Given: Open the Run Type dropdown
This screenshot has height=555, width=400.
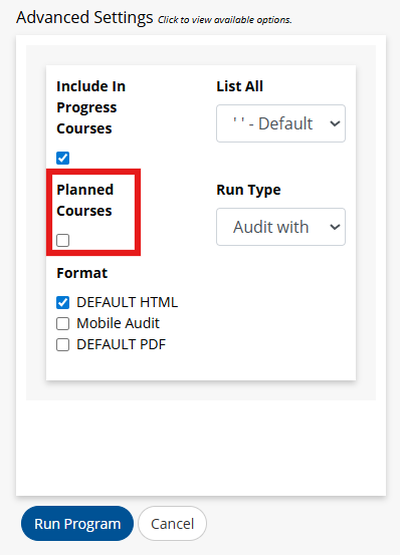Looking at the screenshot, I should [x=281, y=227].
